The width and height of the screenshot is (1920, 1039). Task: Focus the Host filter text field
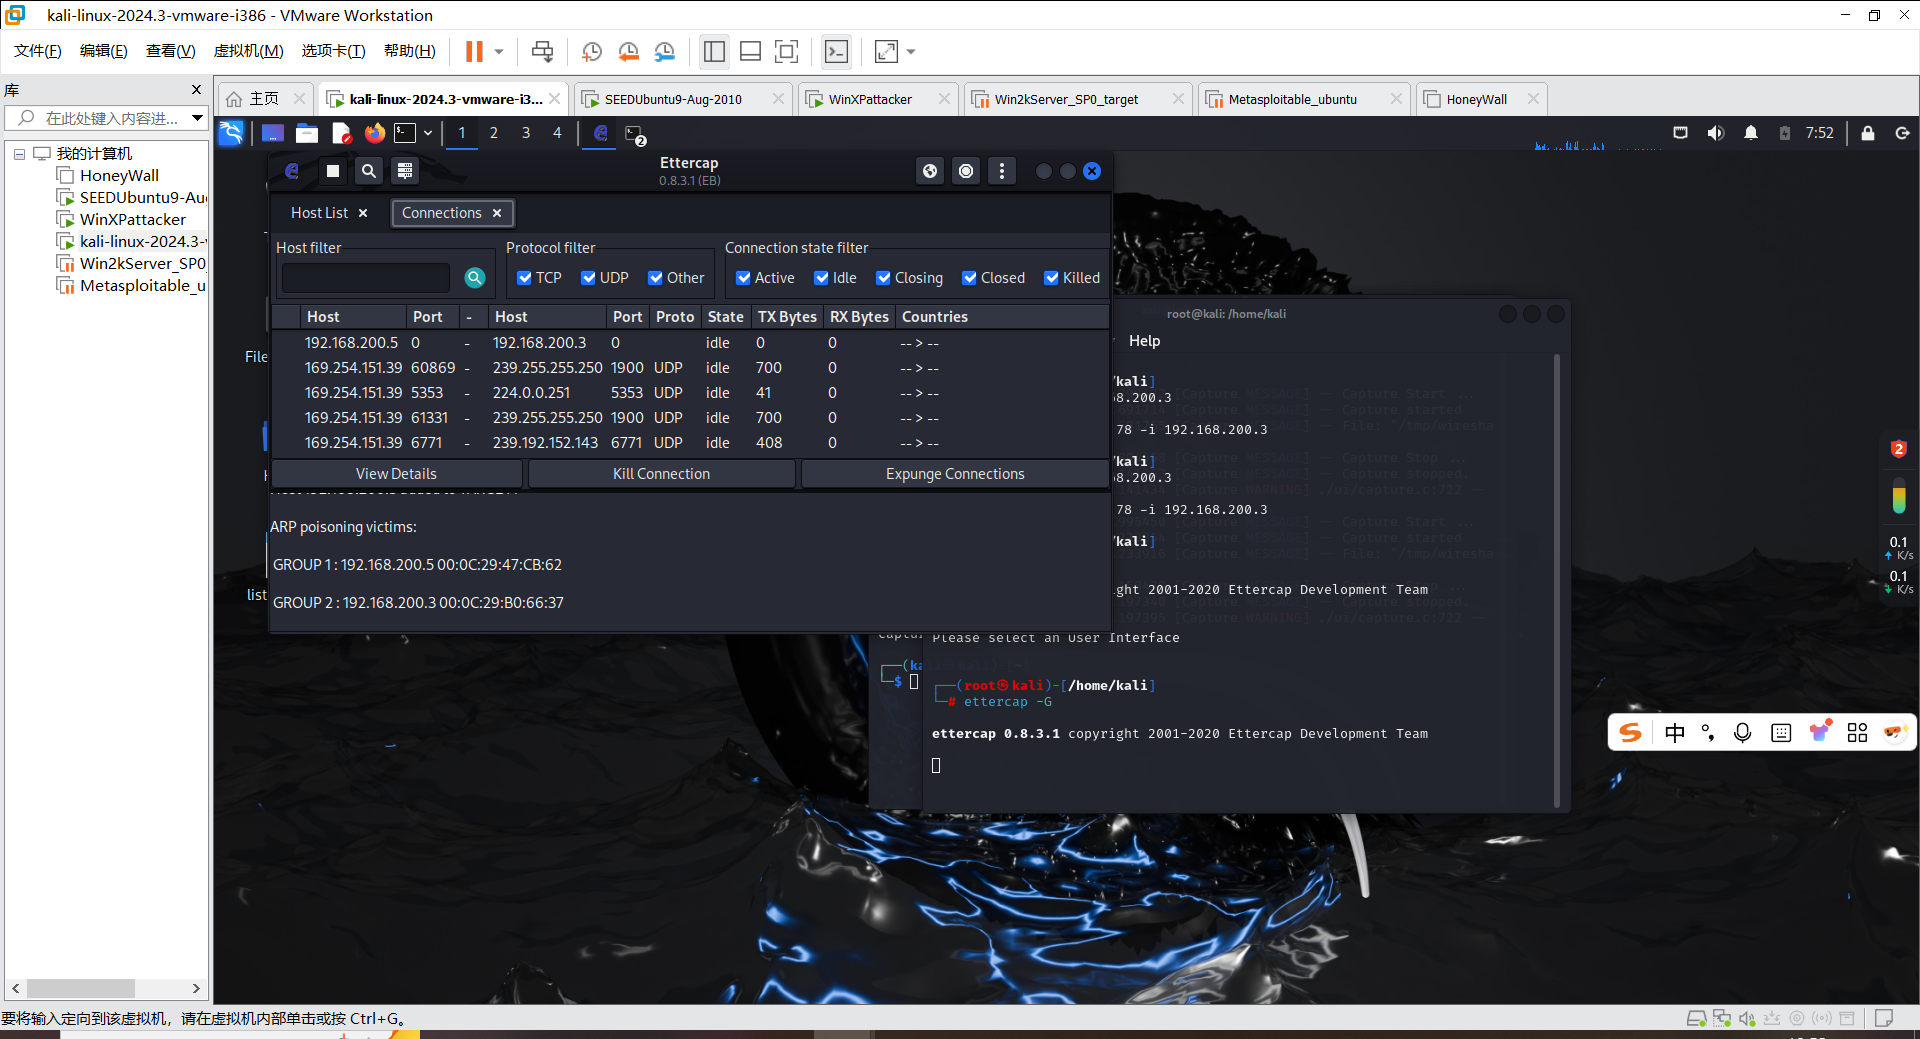click(x=366, y=278)
